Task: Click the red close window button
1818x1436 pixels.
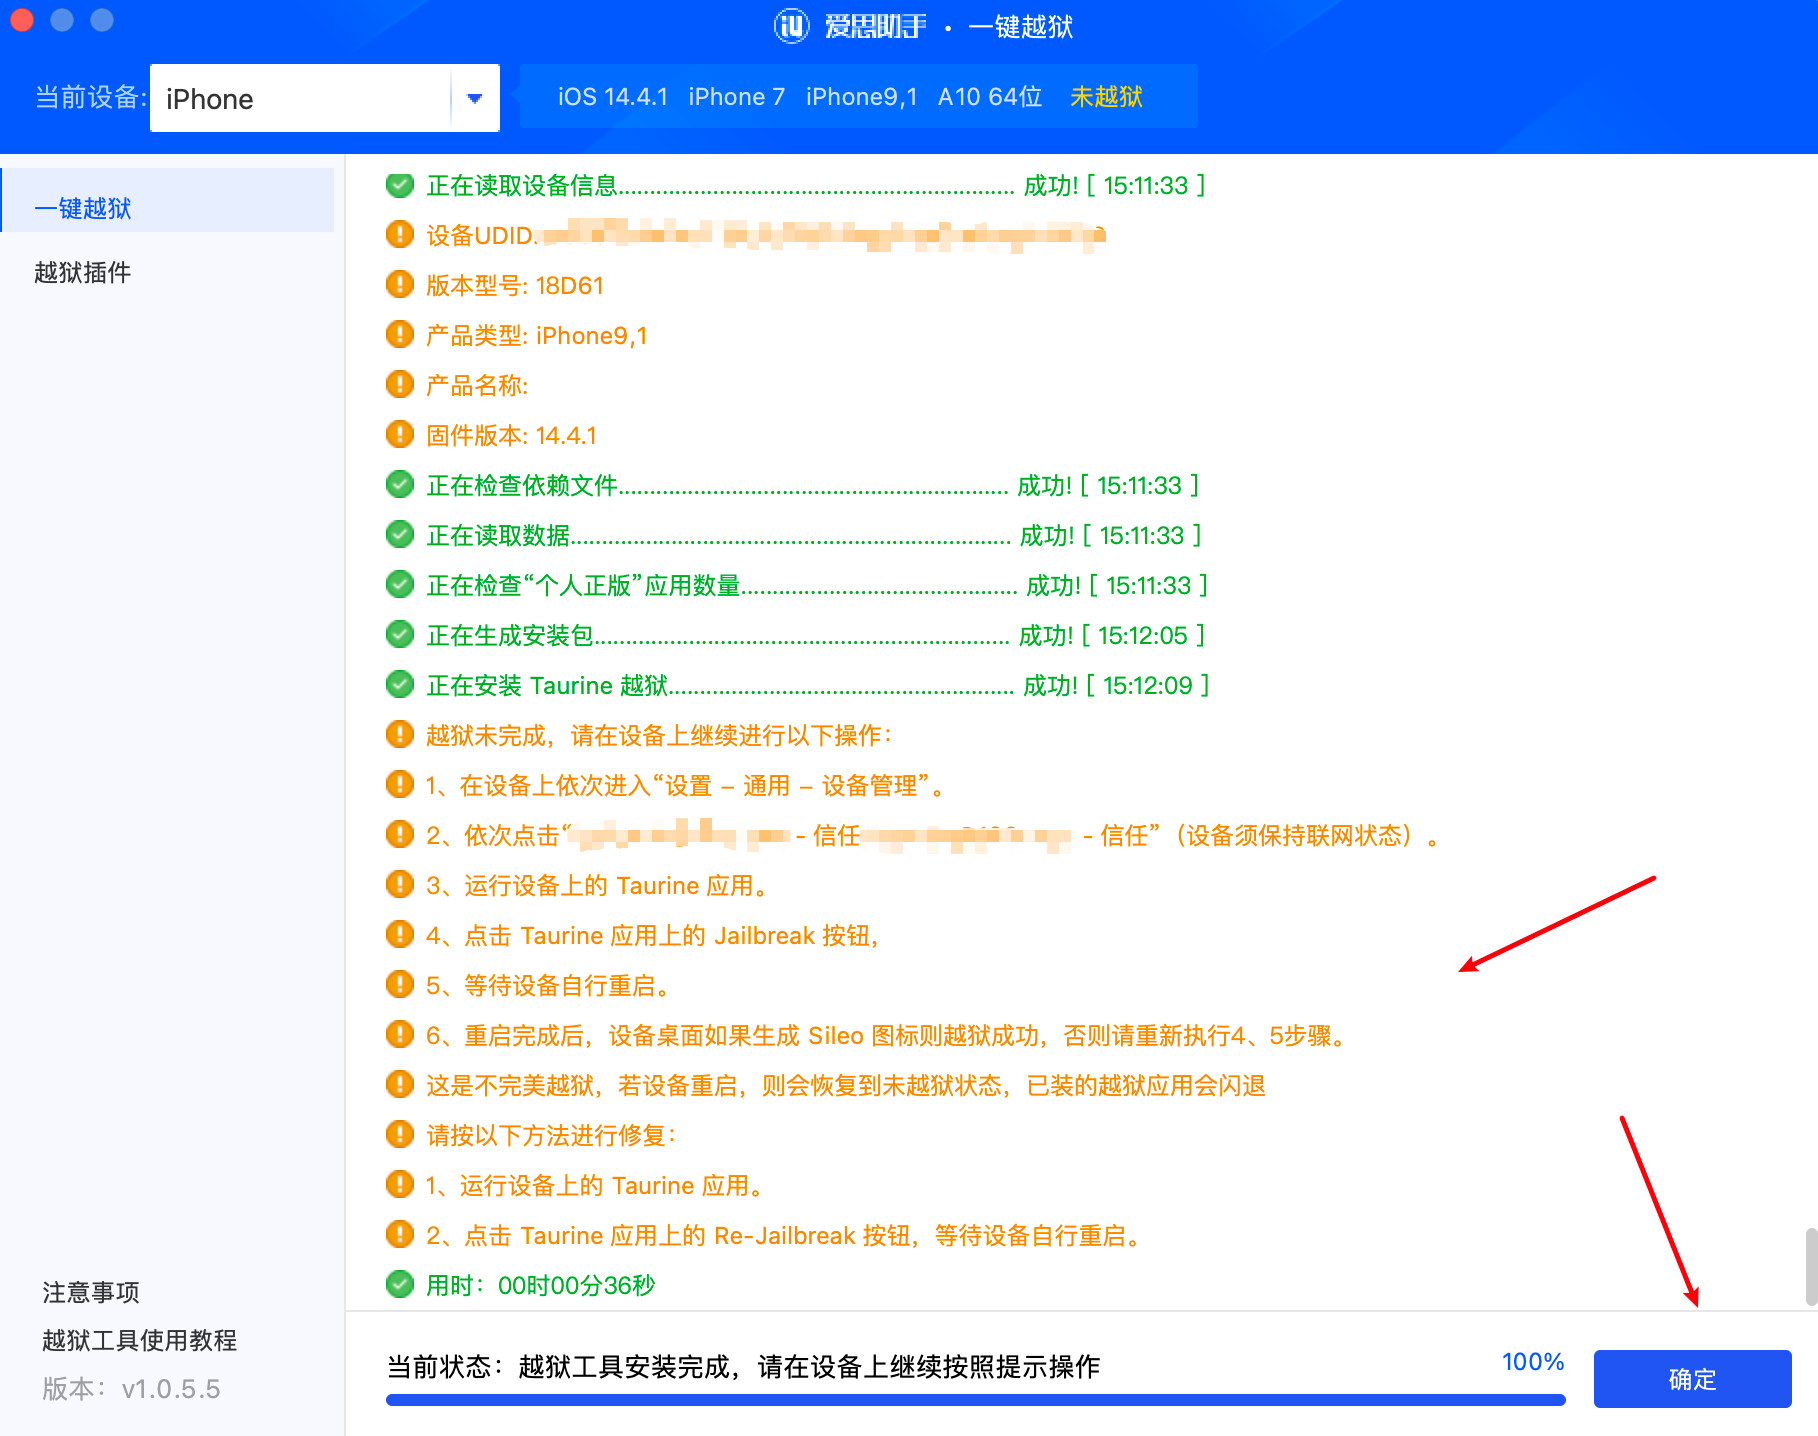Action: (22, 20)
